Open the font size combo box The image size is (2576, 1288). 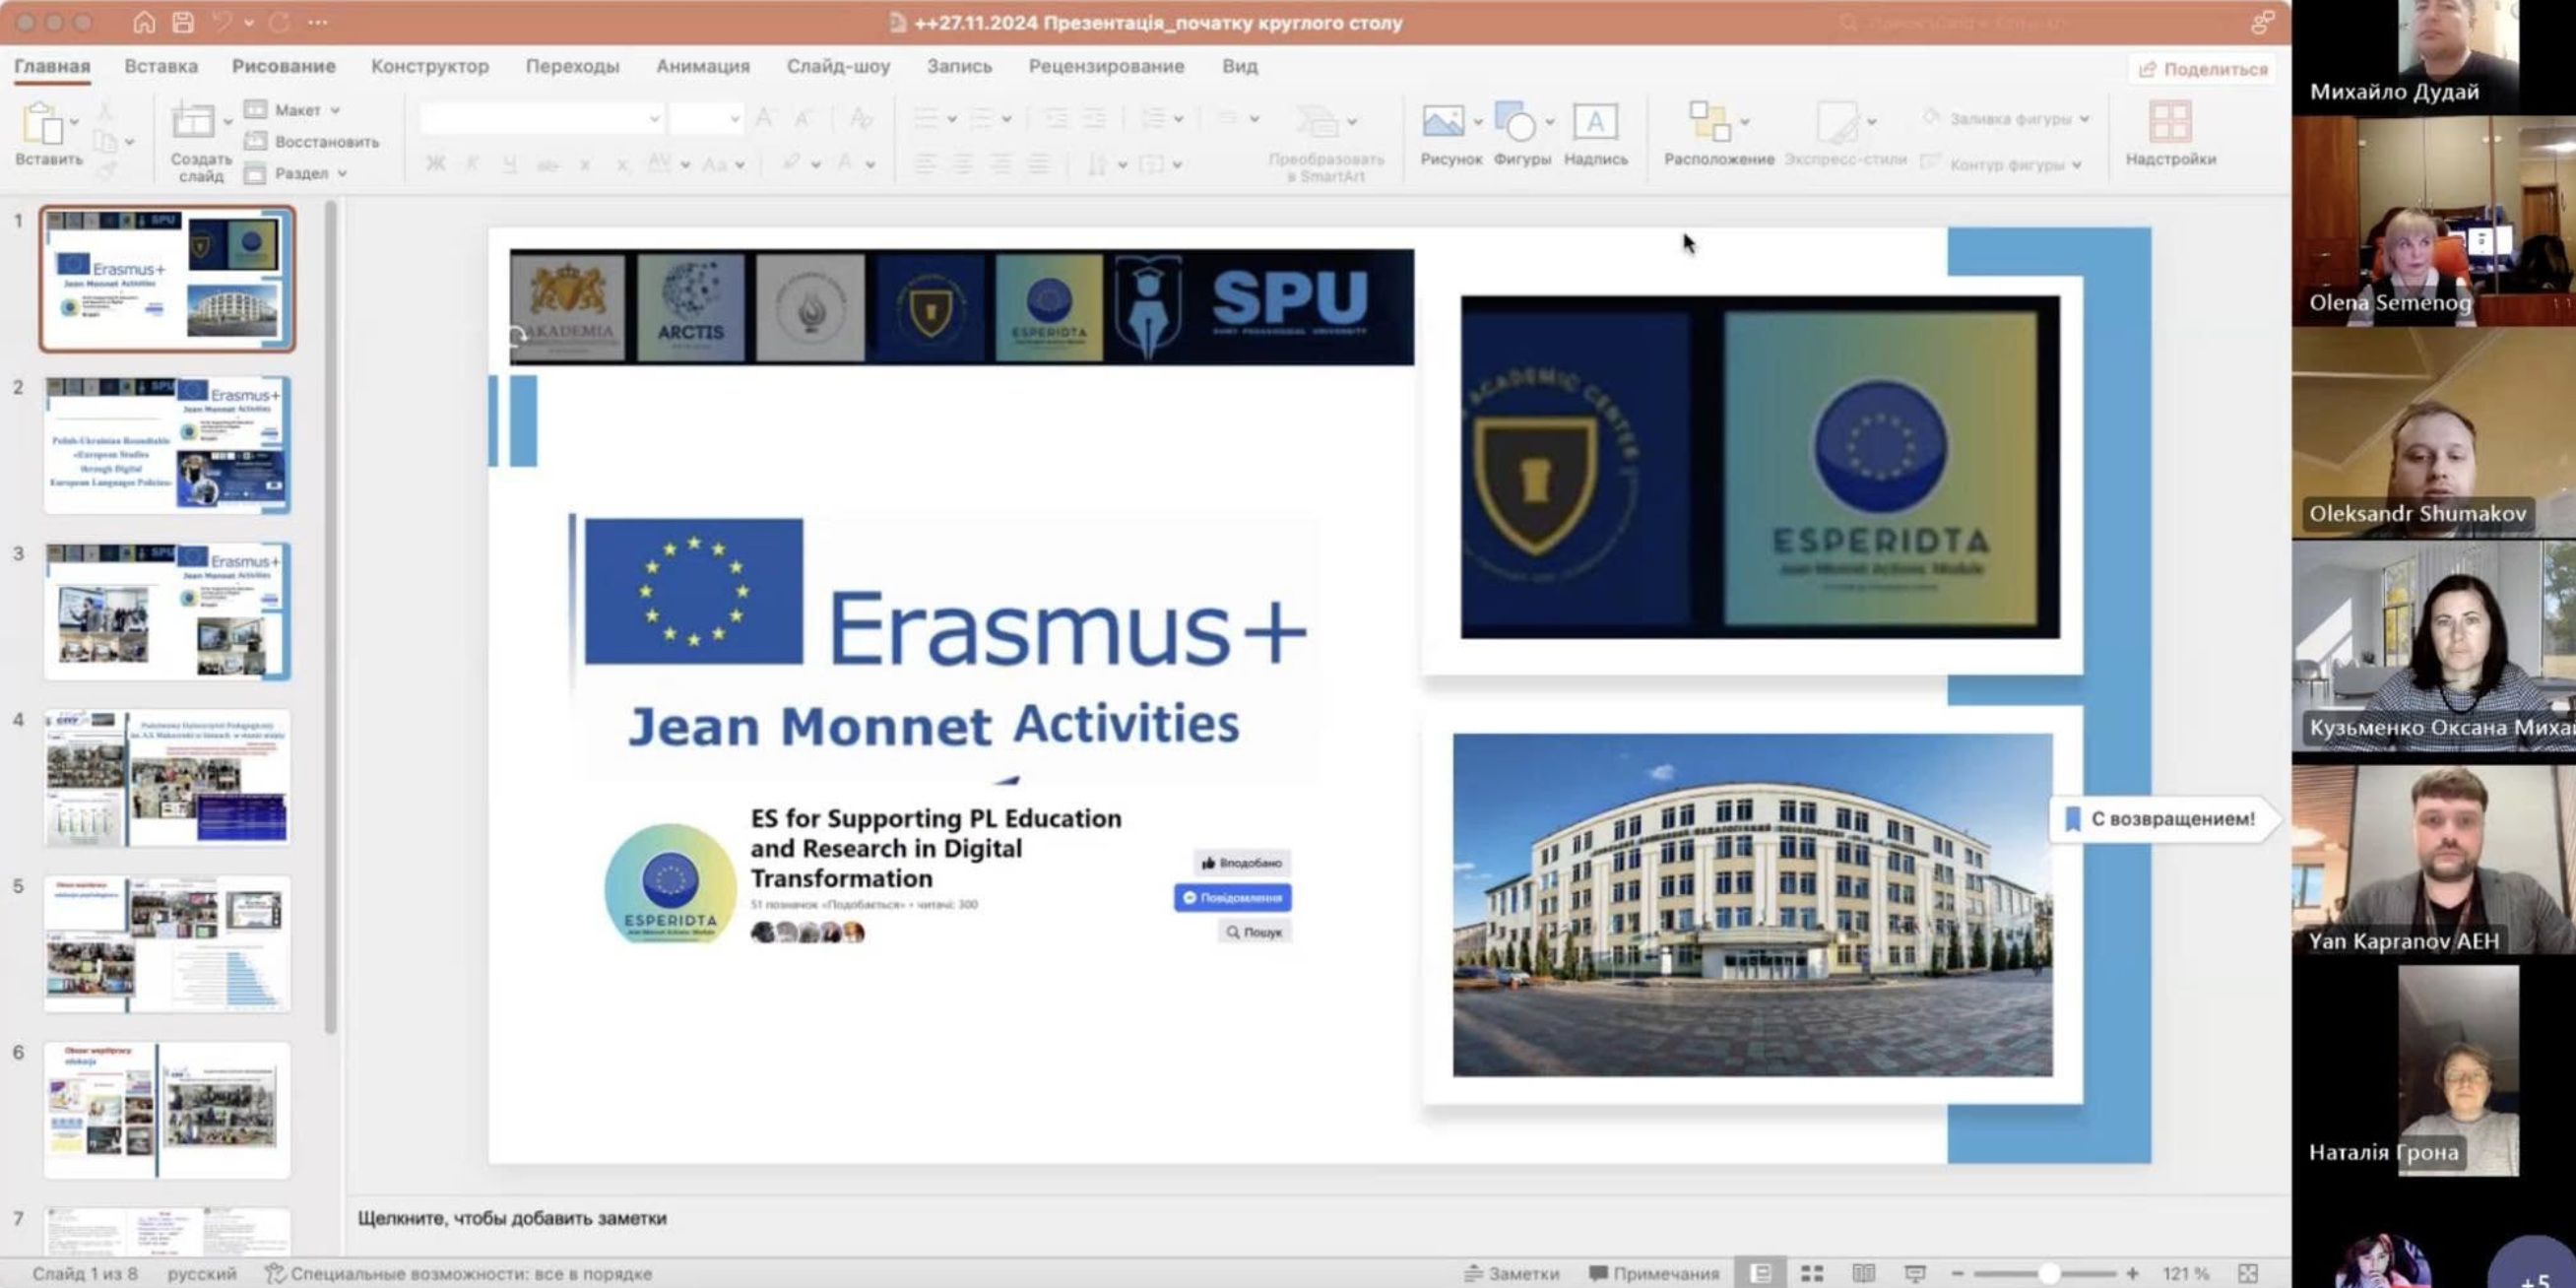[x=706, y=119]
